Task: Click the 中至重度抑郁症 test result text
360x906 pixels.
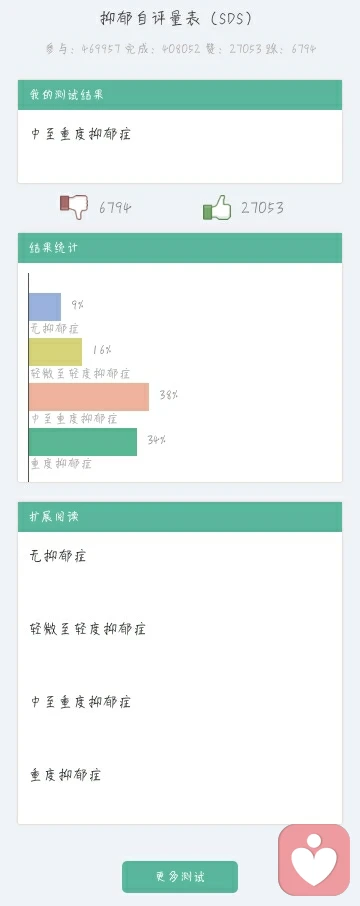Action: pyautogui.click(x=81, y=134)
